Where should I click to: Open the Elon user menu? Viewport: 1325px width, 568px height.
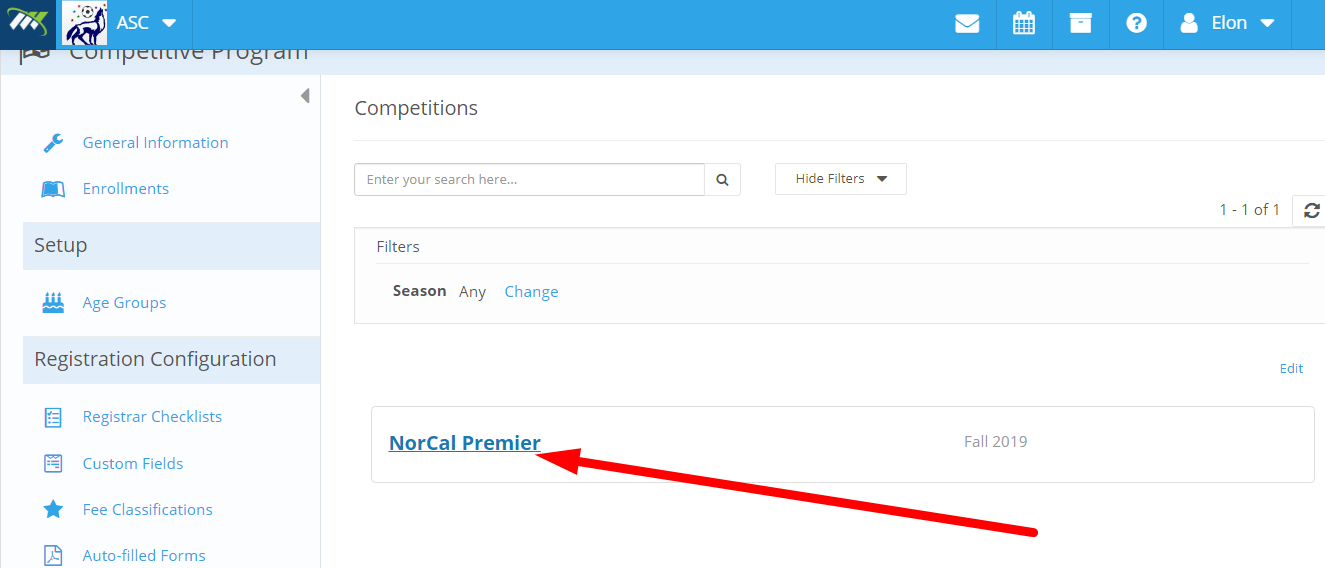(x=1228, y=23)
